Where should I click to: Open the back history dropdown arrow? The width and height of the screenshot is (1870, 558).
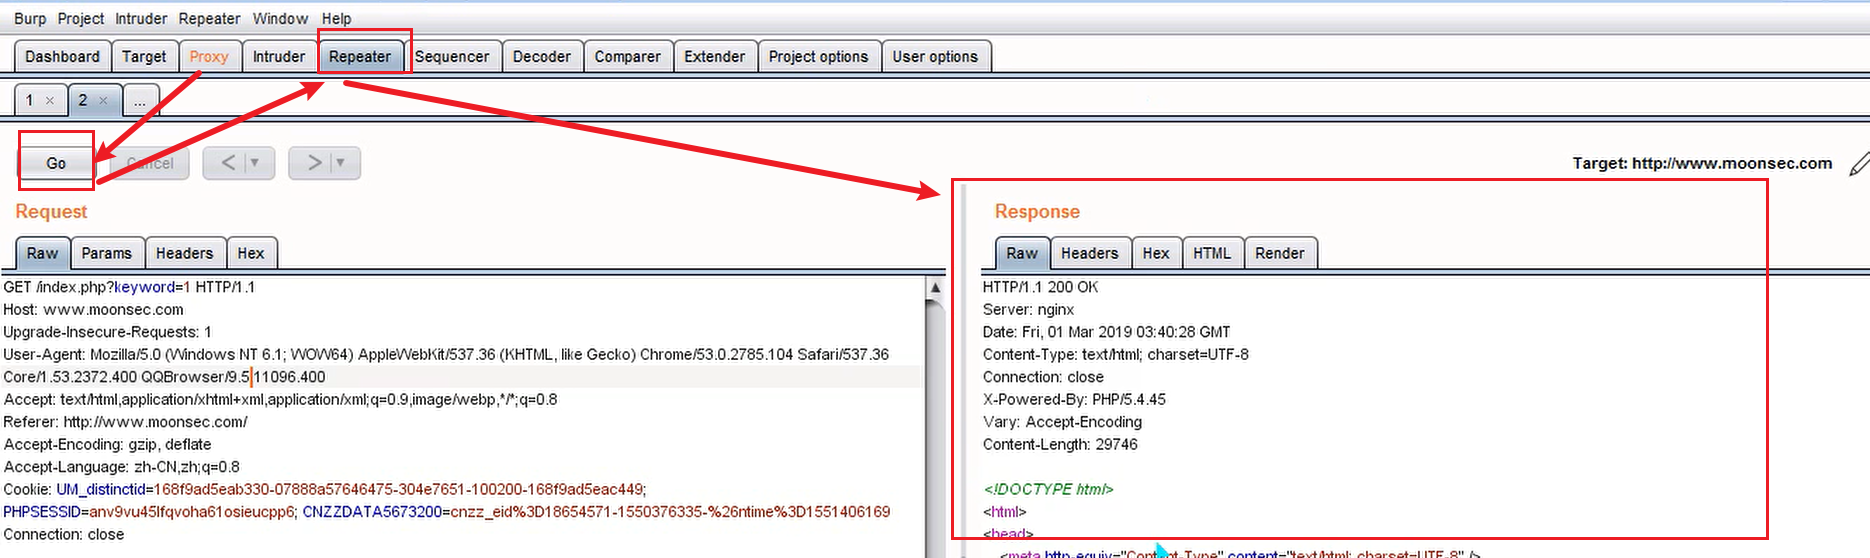(x=255, y=162)
